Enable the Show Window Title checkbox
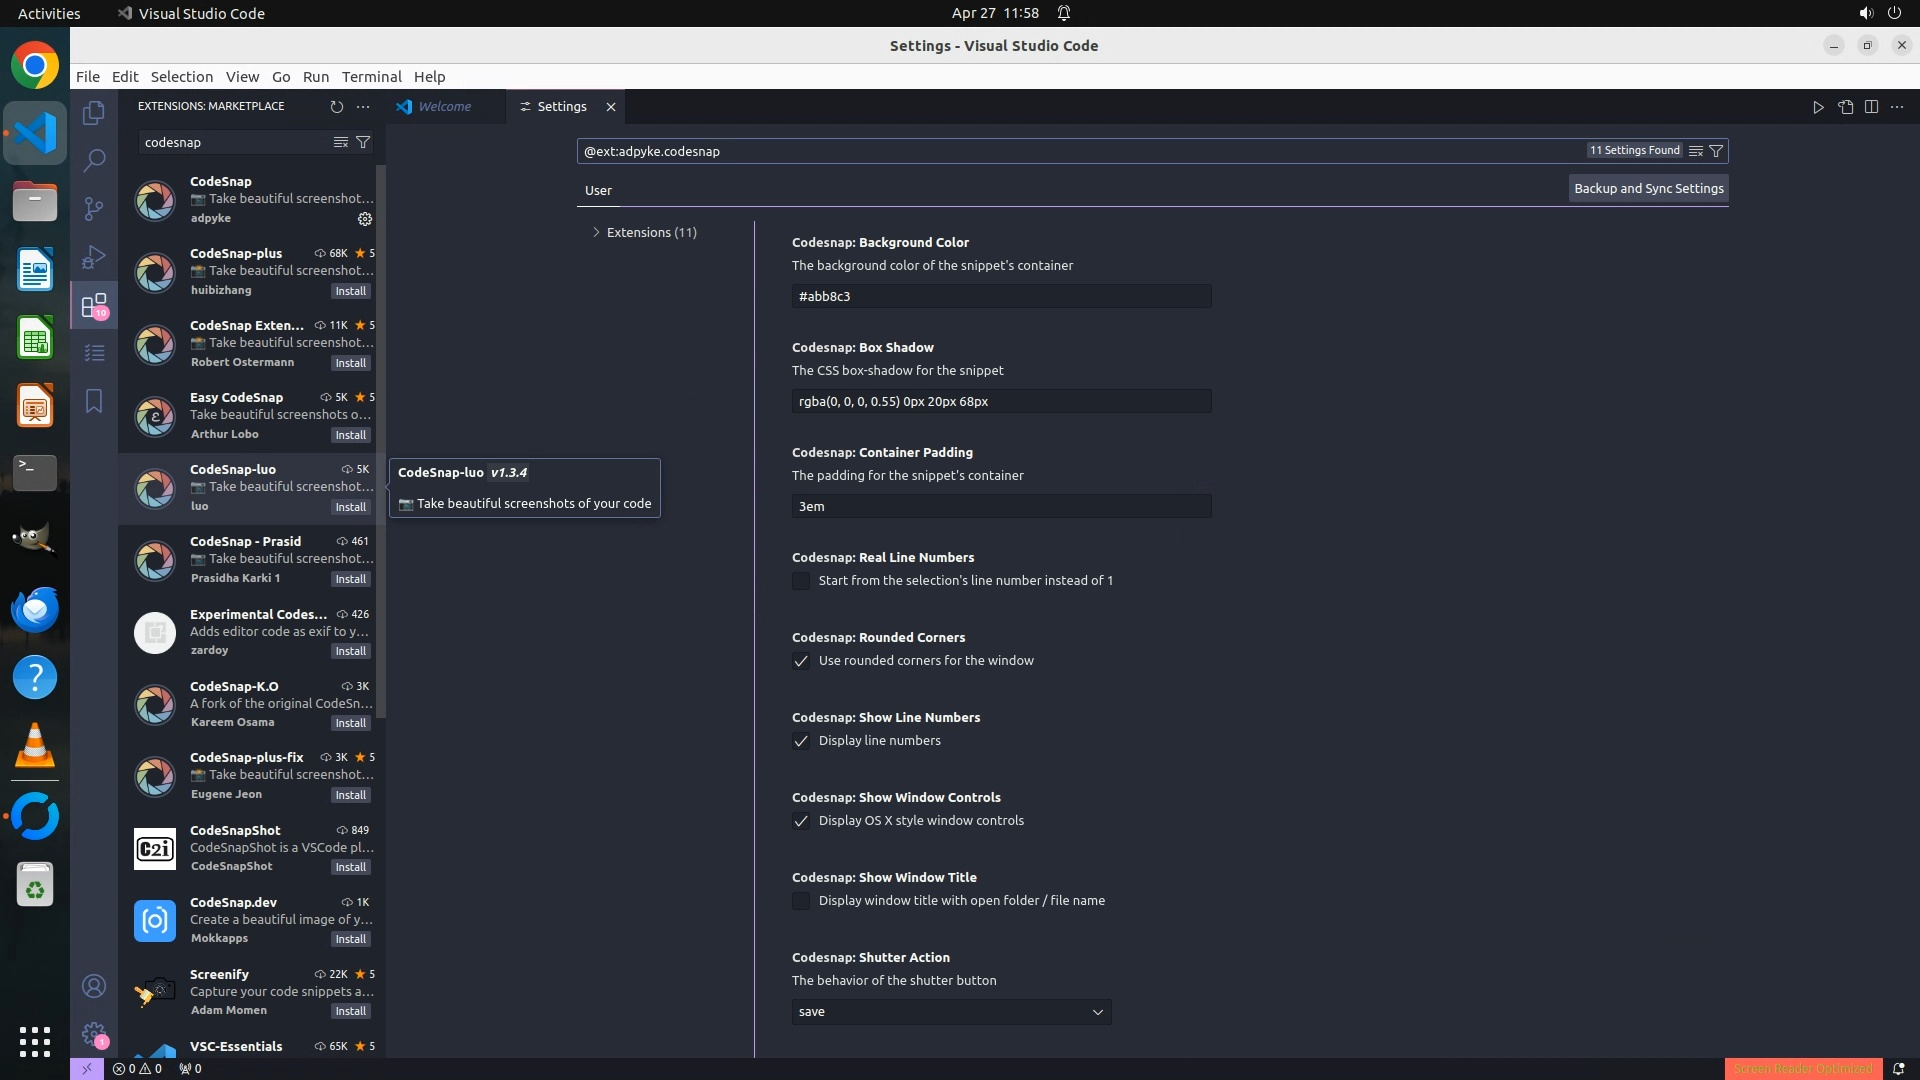The height and width of the screenshot is (1080, 1920). [801, 901]
